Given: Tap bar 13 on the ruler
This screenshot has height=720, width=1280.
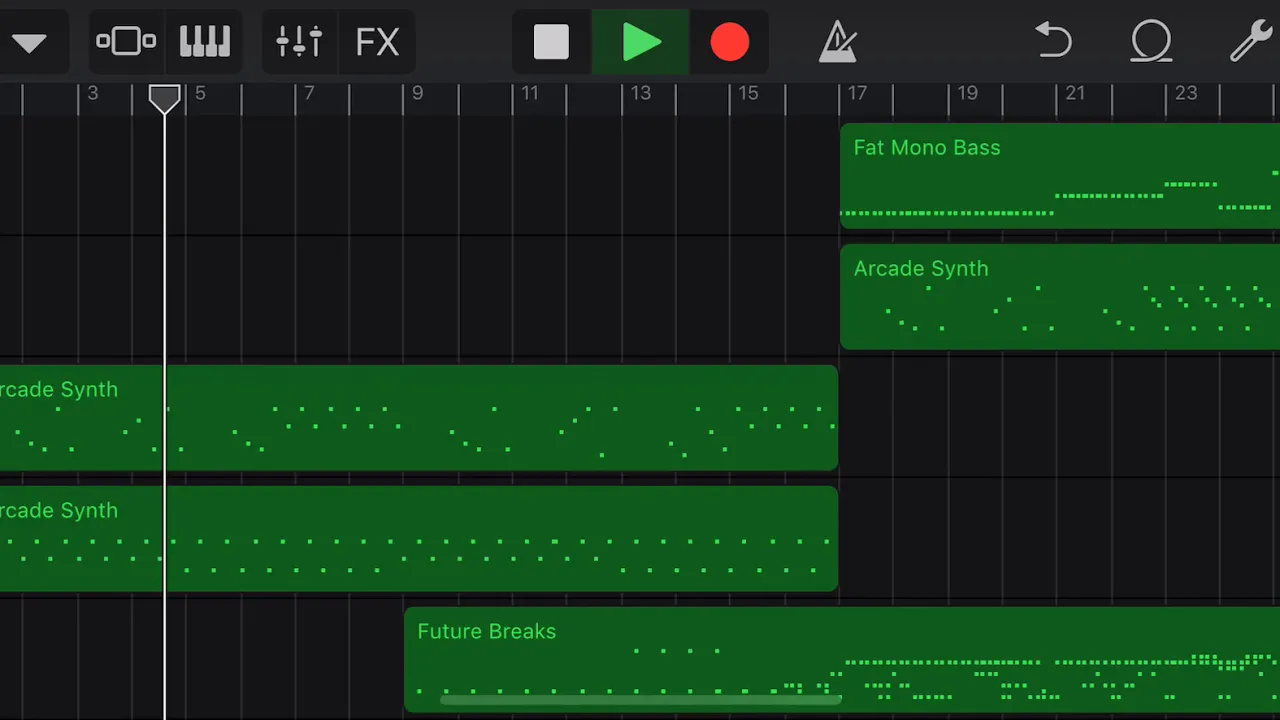Looking at the screenshot, I should pos(640,93).
